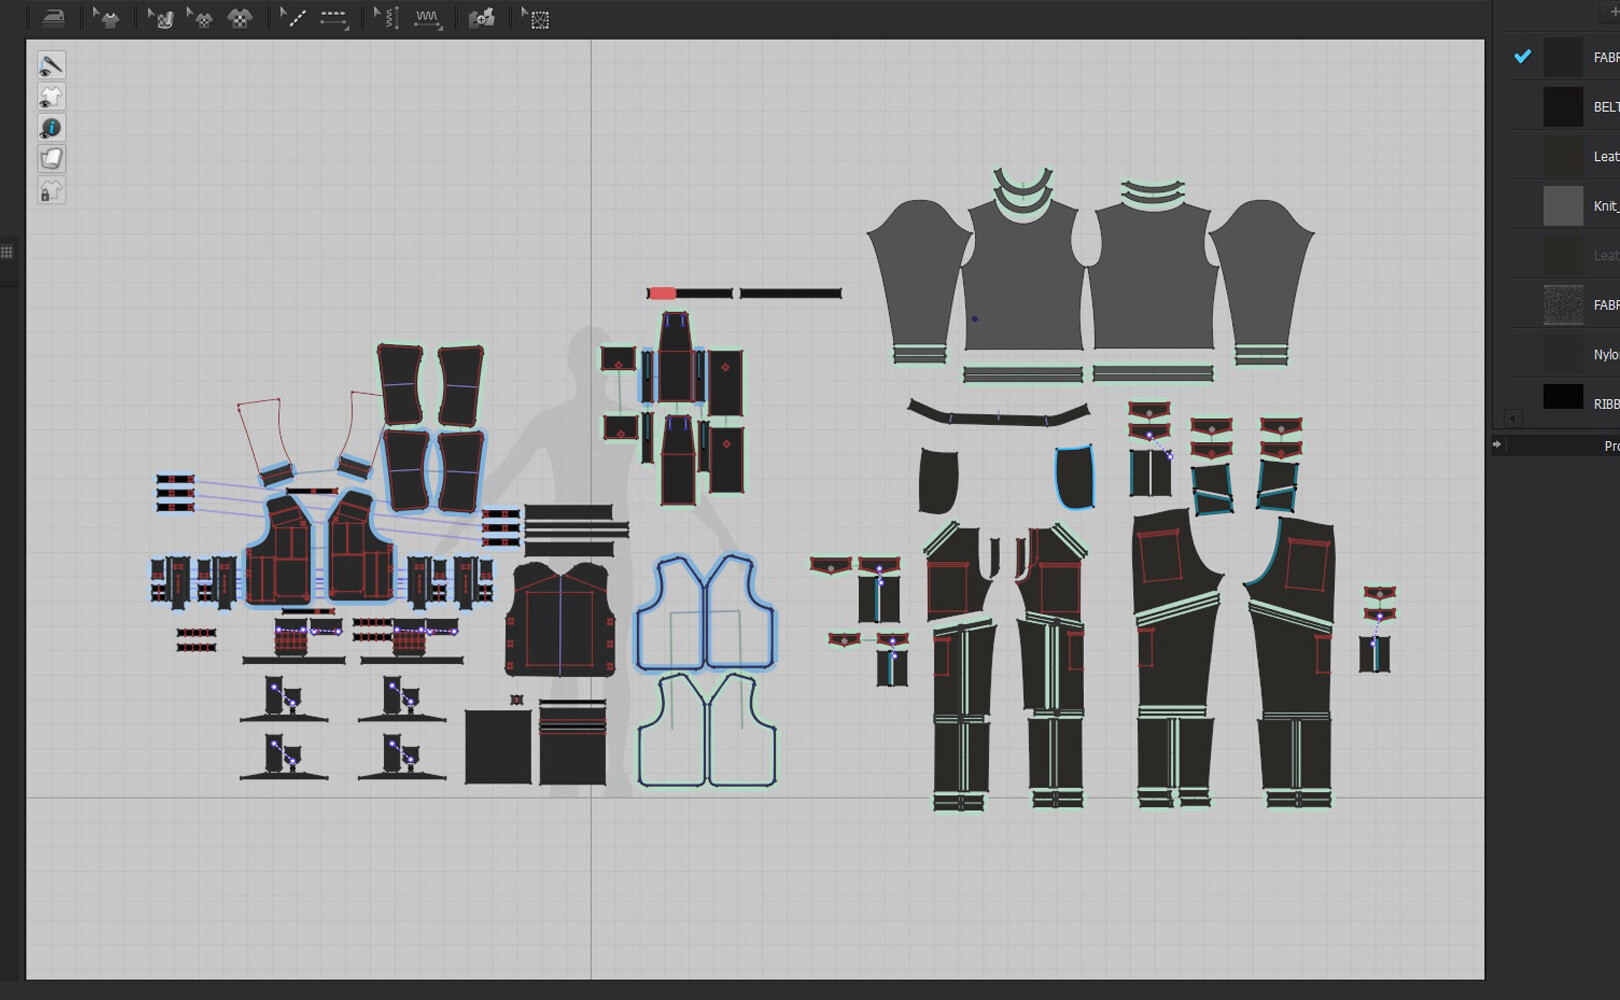Toggle the Freeze Pattern lock icon
The width and height of the screenshot is (1620, 1000).
click(x=51, y=190)
